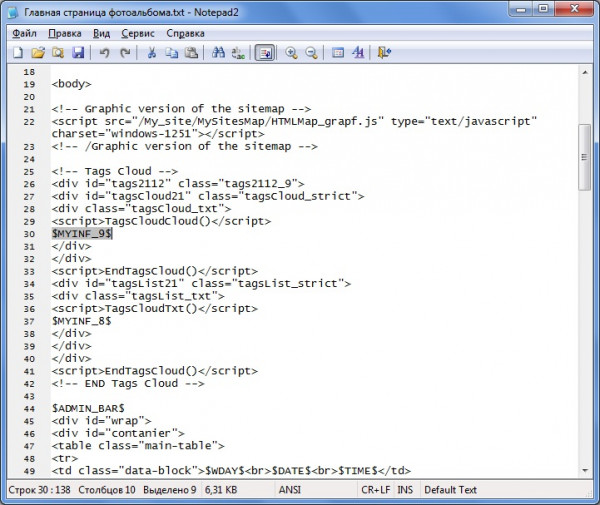
Task: Toggle the word wrap toolbar button
Action: (x=265, y=53)
